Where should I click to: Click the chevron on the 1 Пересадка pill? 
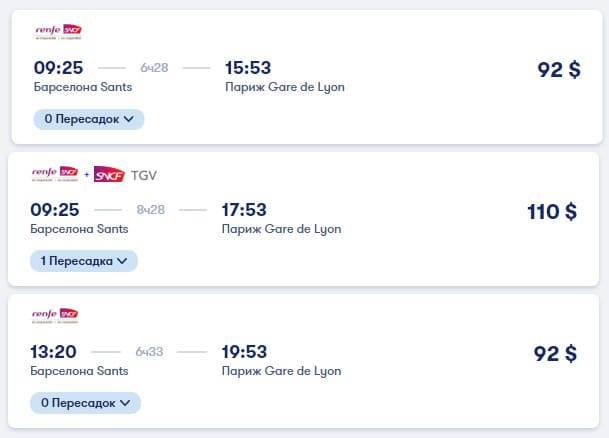(122, 261)
